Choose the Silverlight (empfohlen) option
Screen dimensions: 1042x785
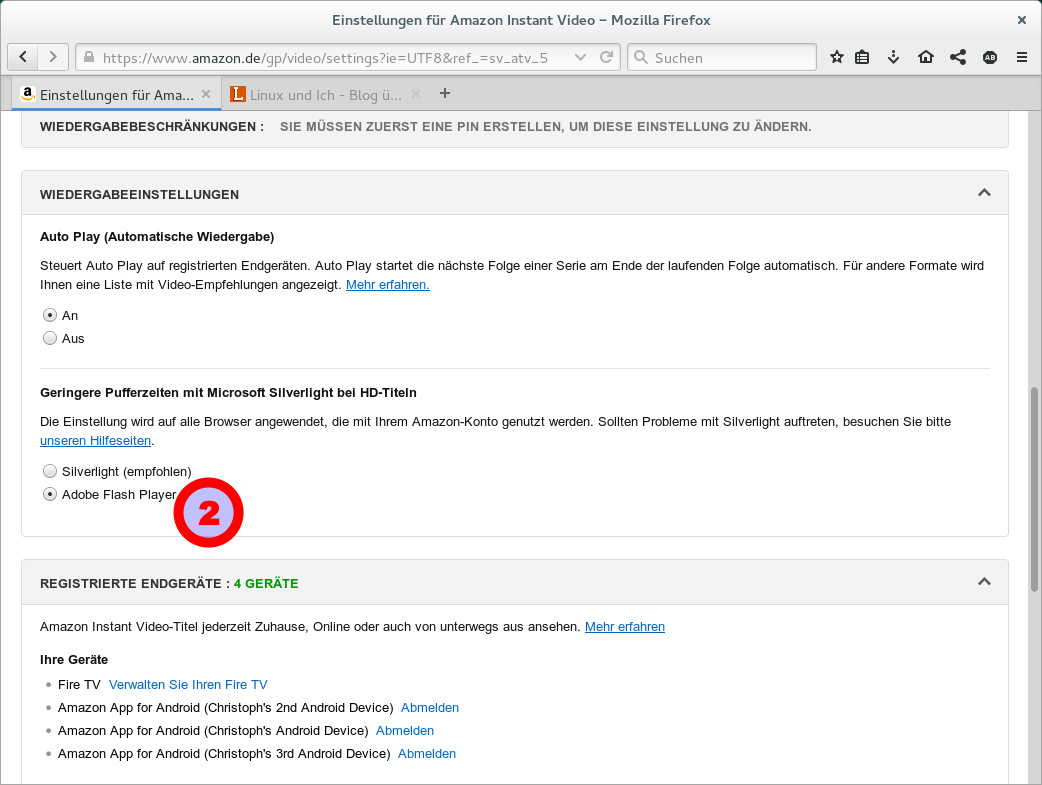point(50,471)
